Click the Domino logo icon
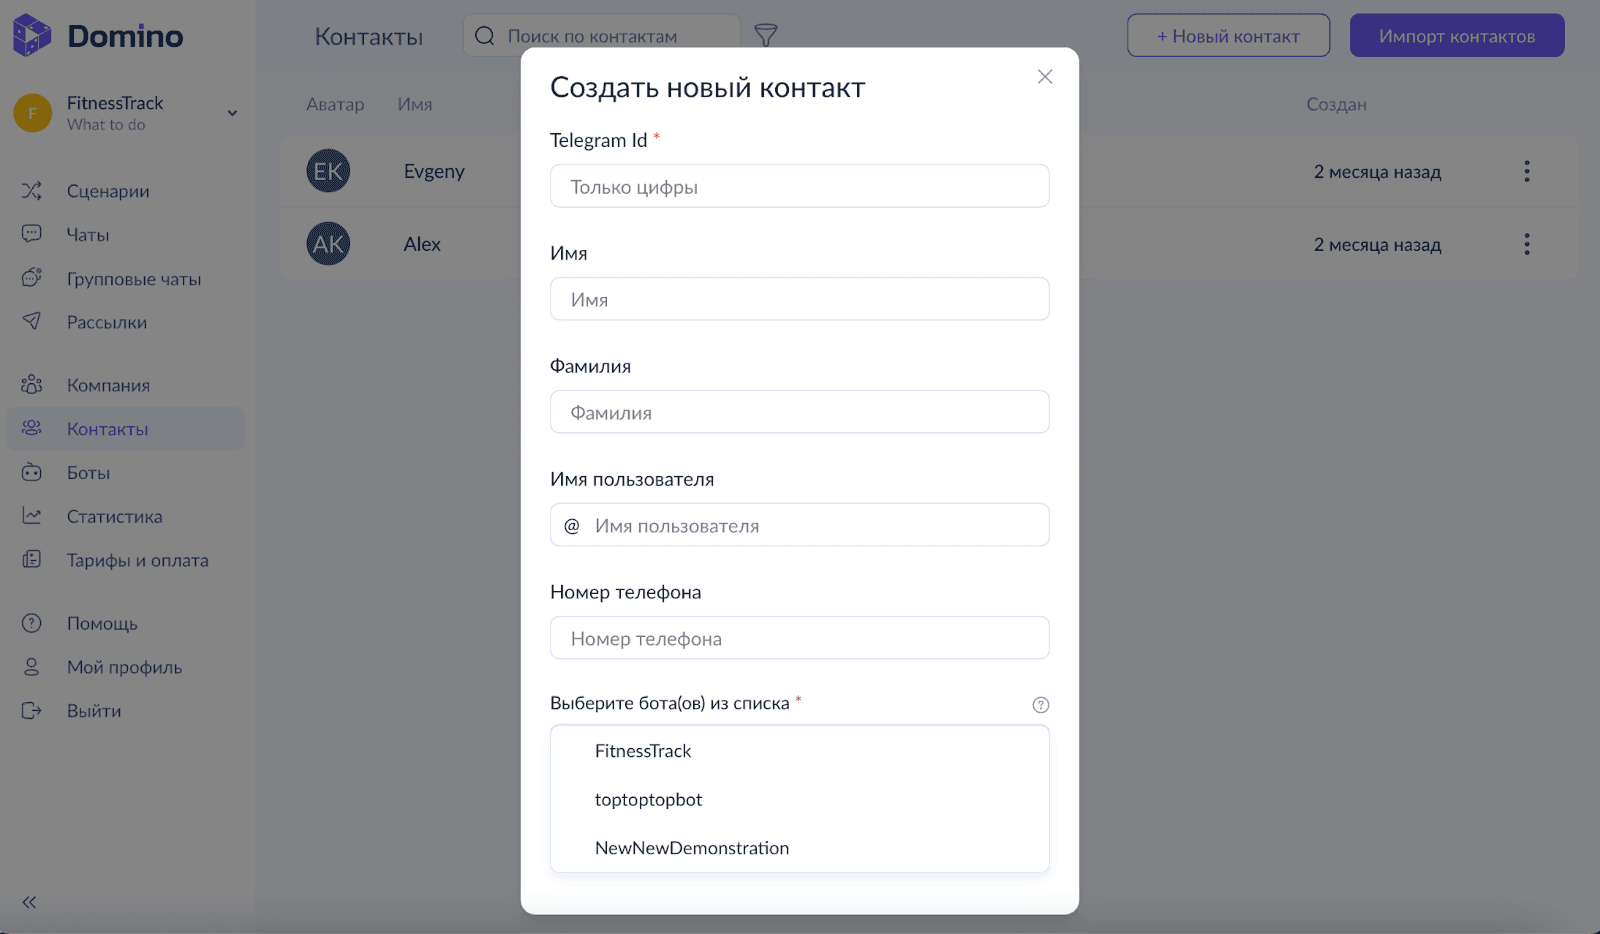1600x934 pixels. [x=32, y=35]
